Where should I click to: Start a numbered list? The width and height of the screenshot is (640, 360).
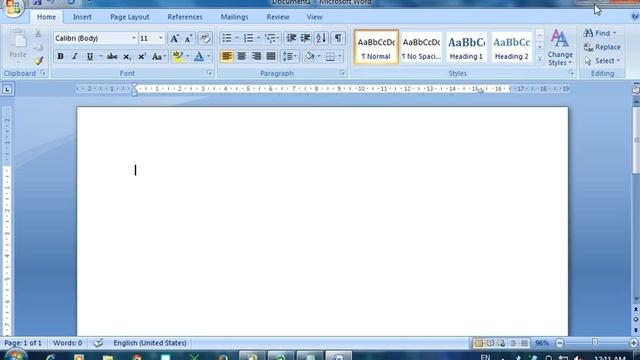click(248, 38)
